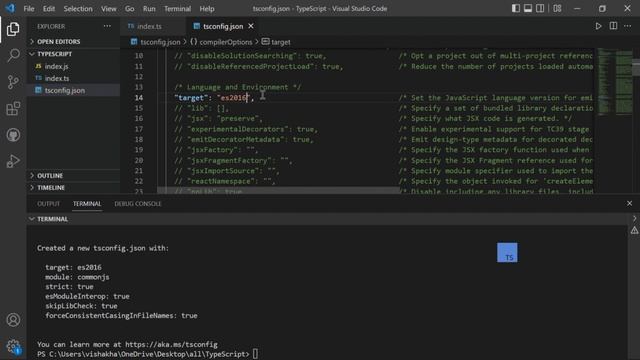The image size is (640, 360).
Task: Open the Run menu
Action: [x=149, y=9]
